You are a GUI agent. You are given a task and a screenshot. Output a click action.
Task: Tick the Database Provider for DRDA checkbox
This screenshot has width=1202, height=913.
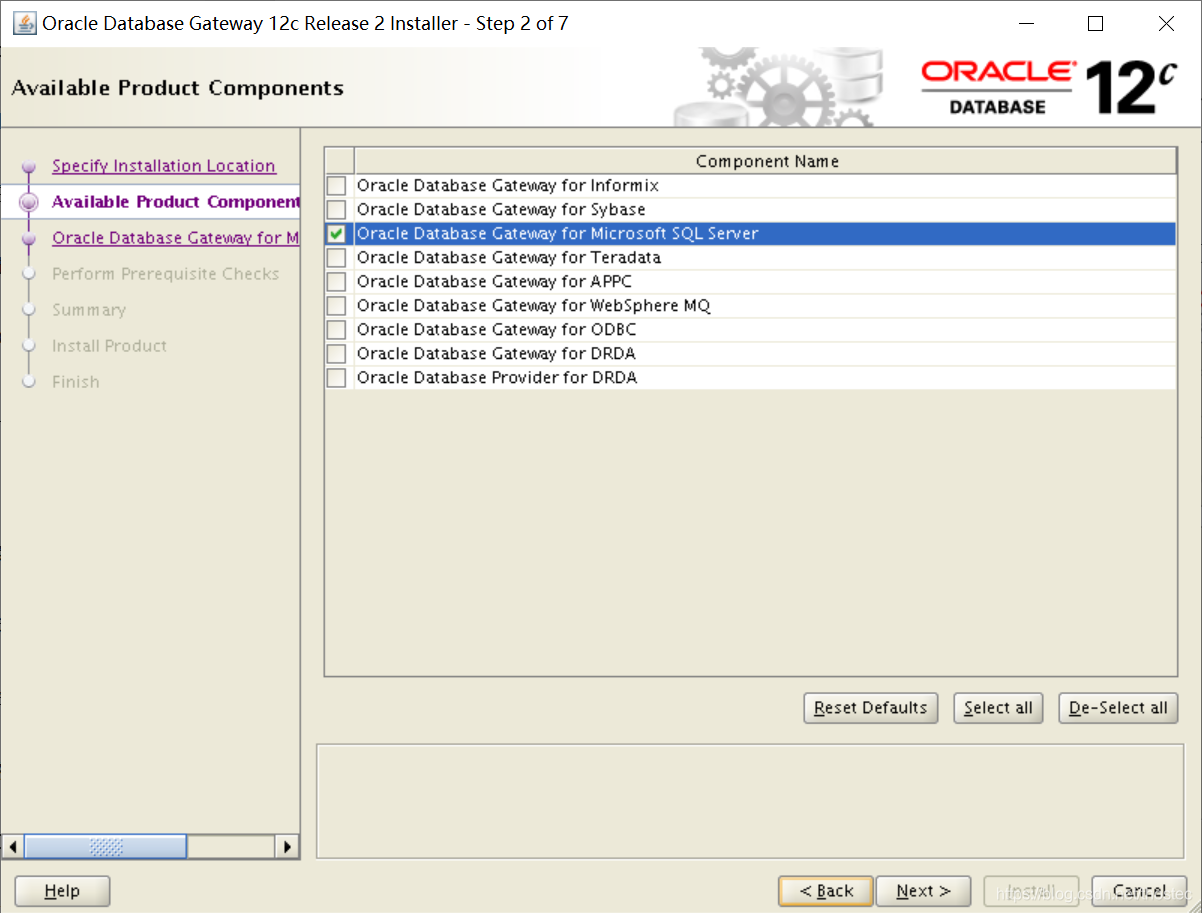[337, 378]
